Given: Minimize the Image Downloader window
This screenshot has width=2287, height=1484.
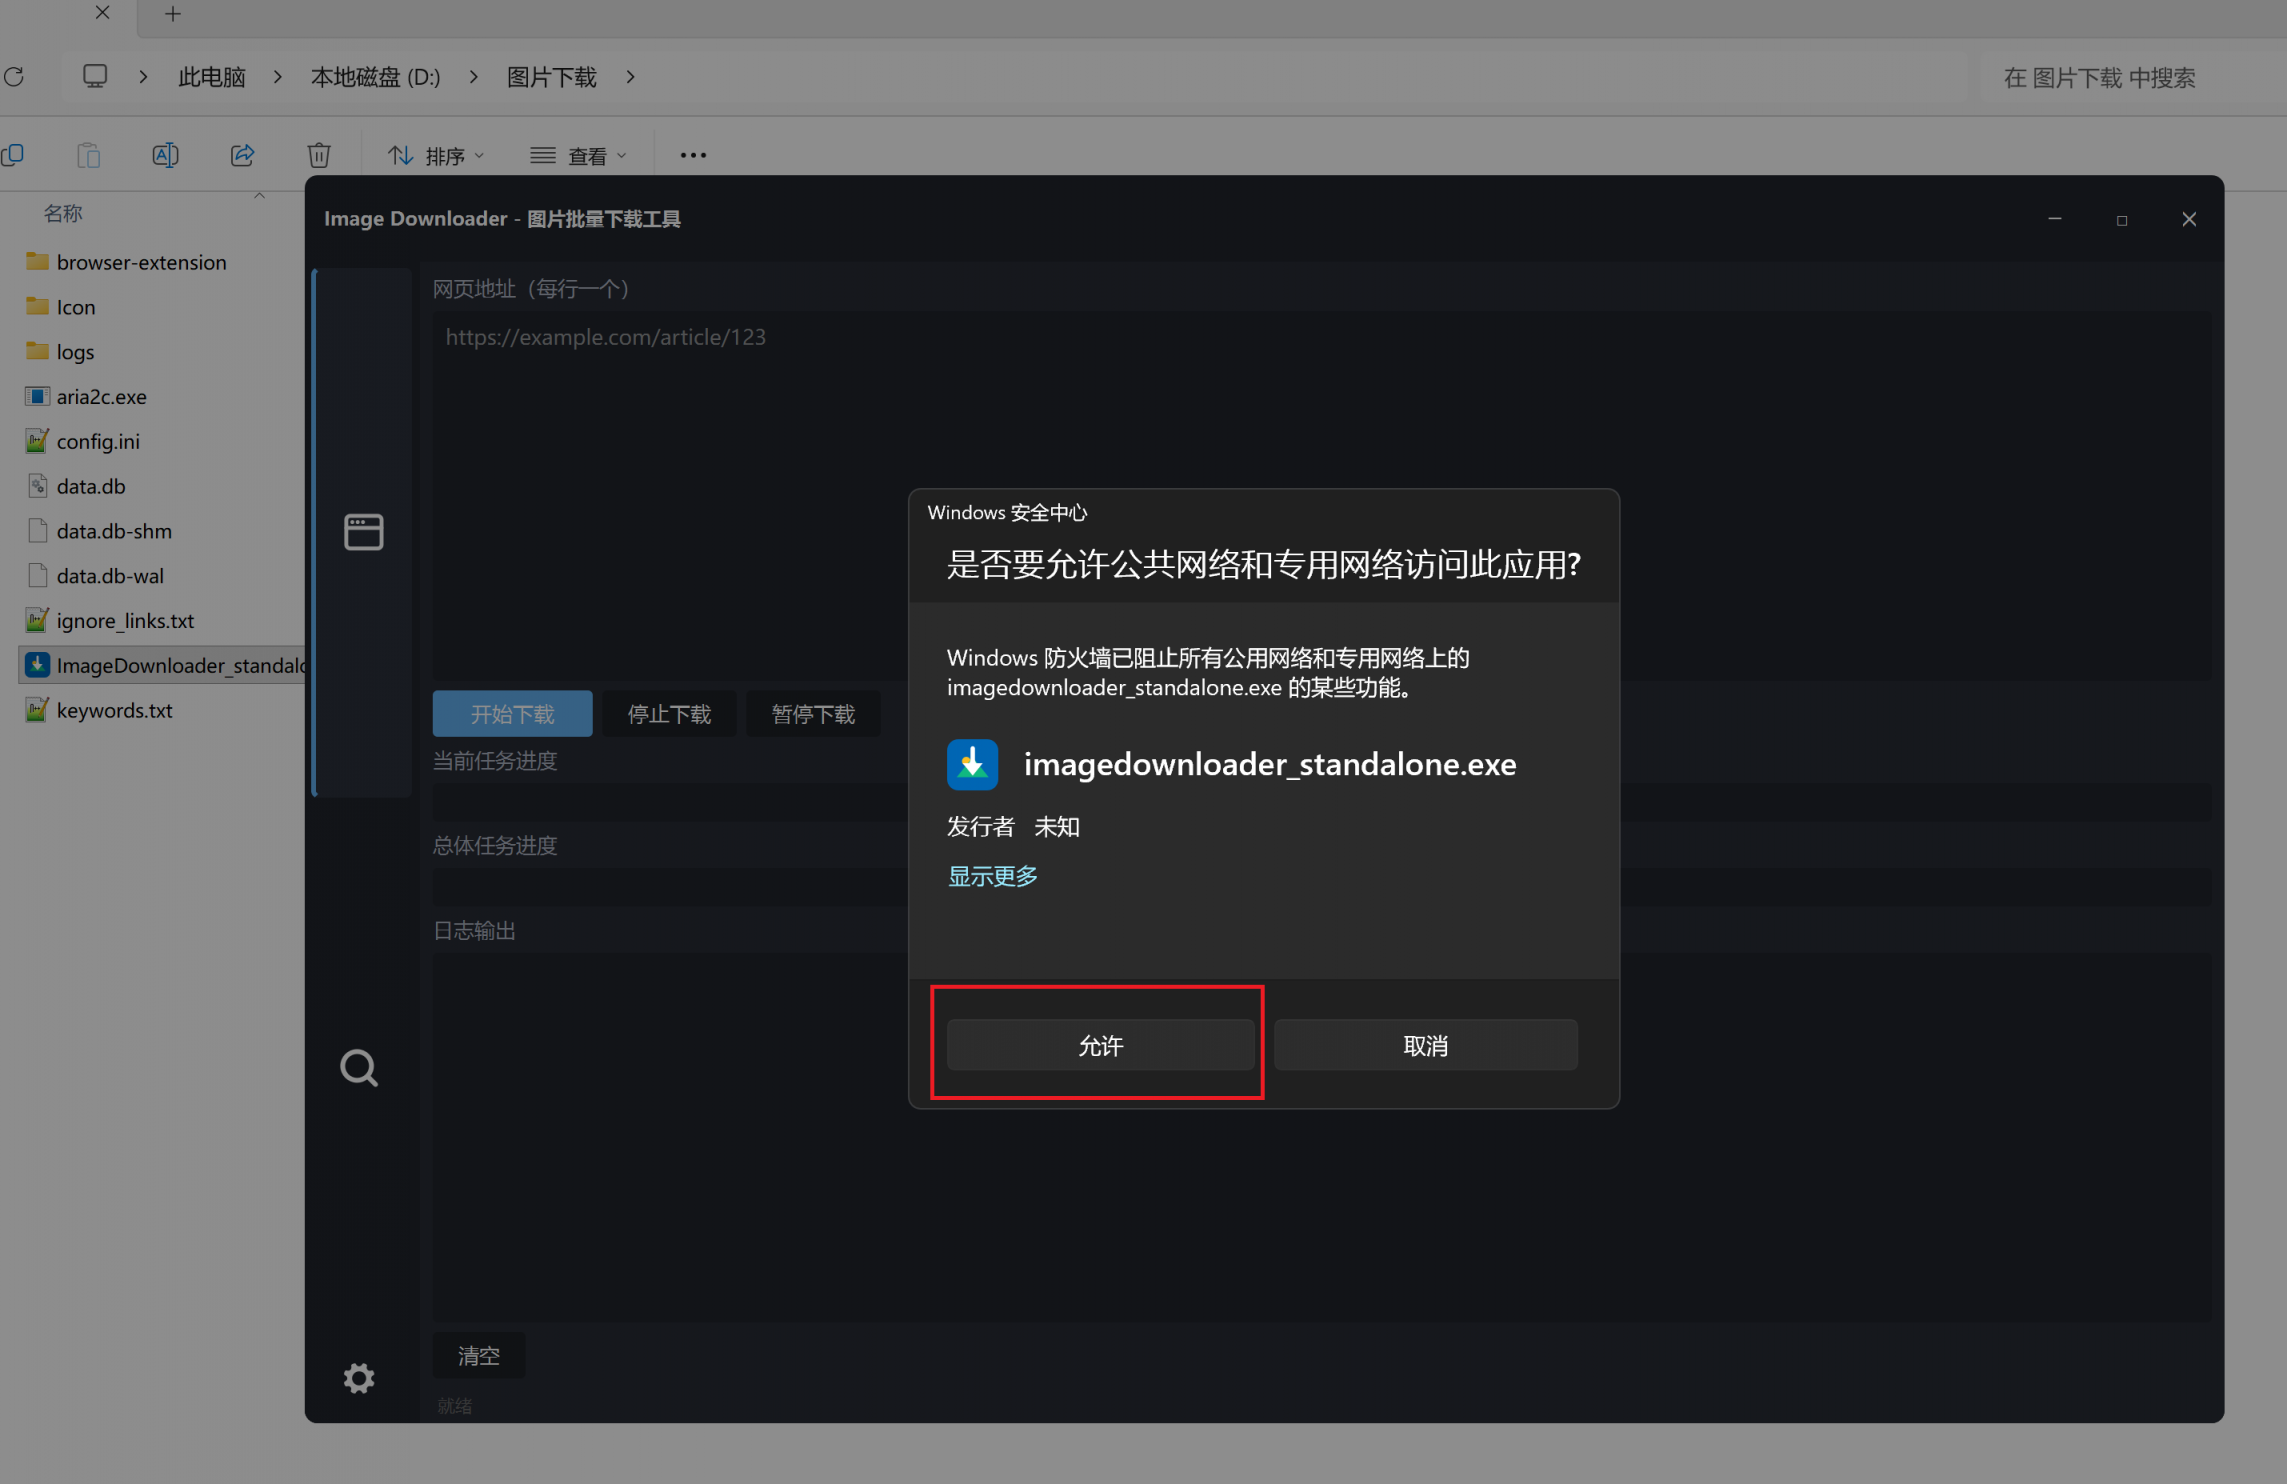Looking at the screenshot, I should tap(2055, 219).
